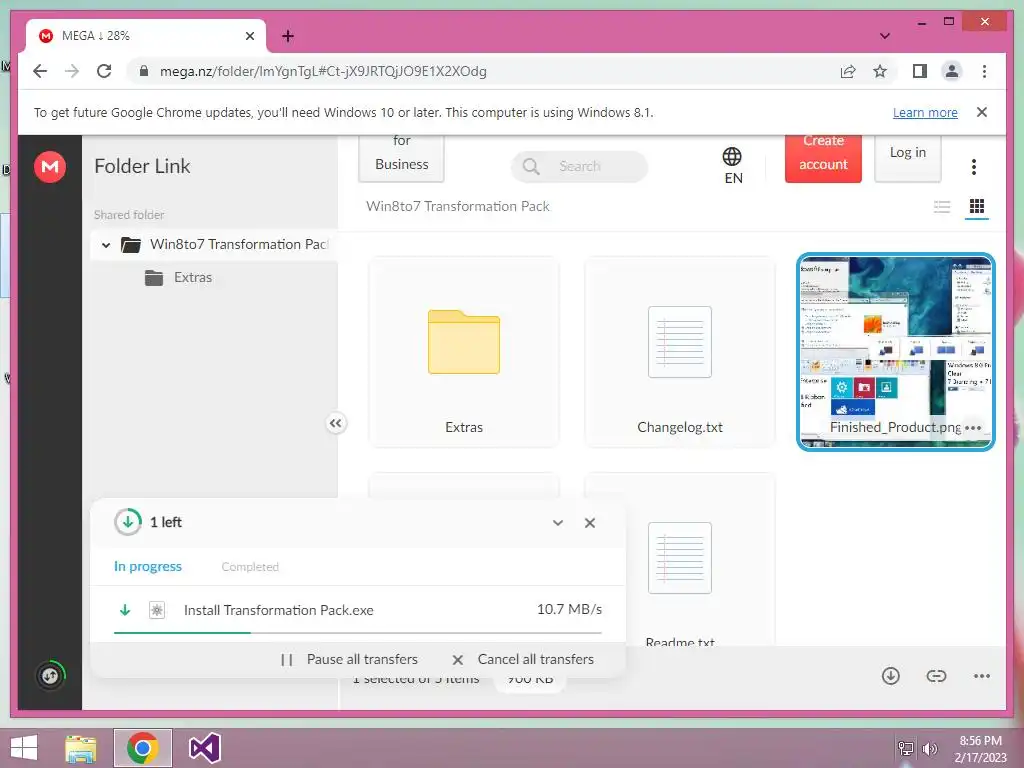Share this page from the address bar

click(x=848, y=71)
